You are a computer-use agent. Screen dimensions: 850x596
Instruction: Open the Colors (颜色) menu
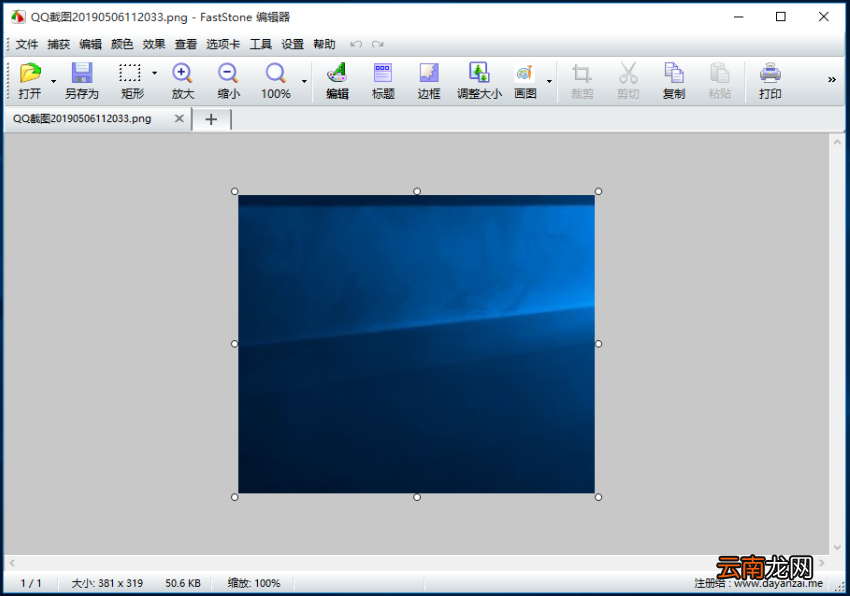point(122,44)
